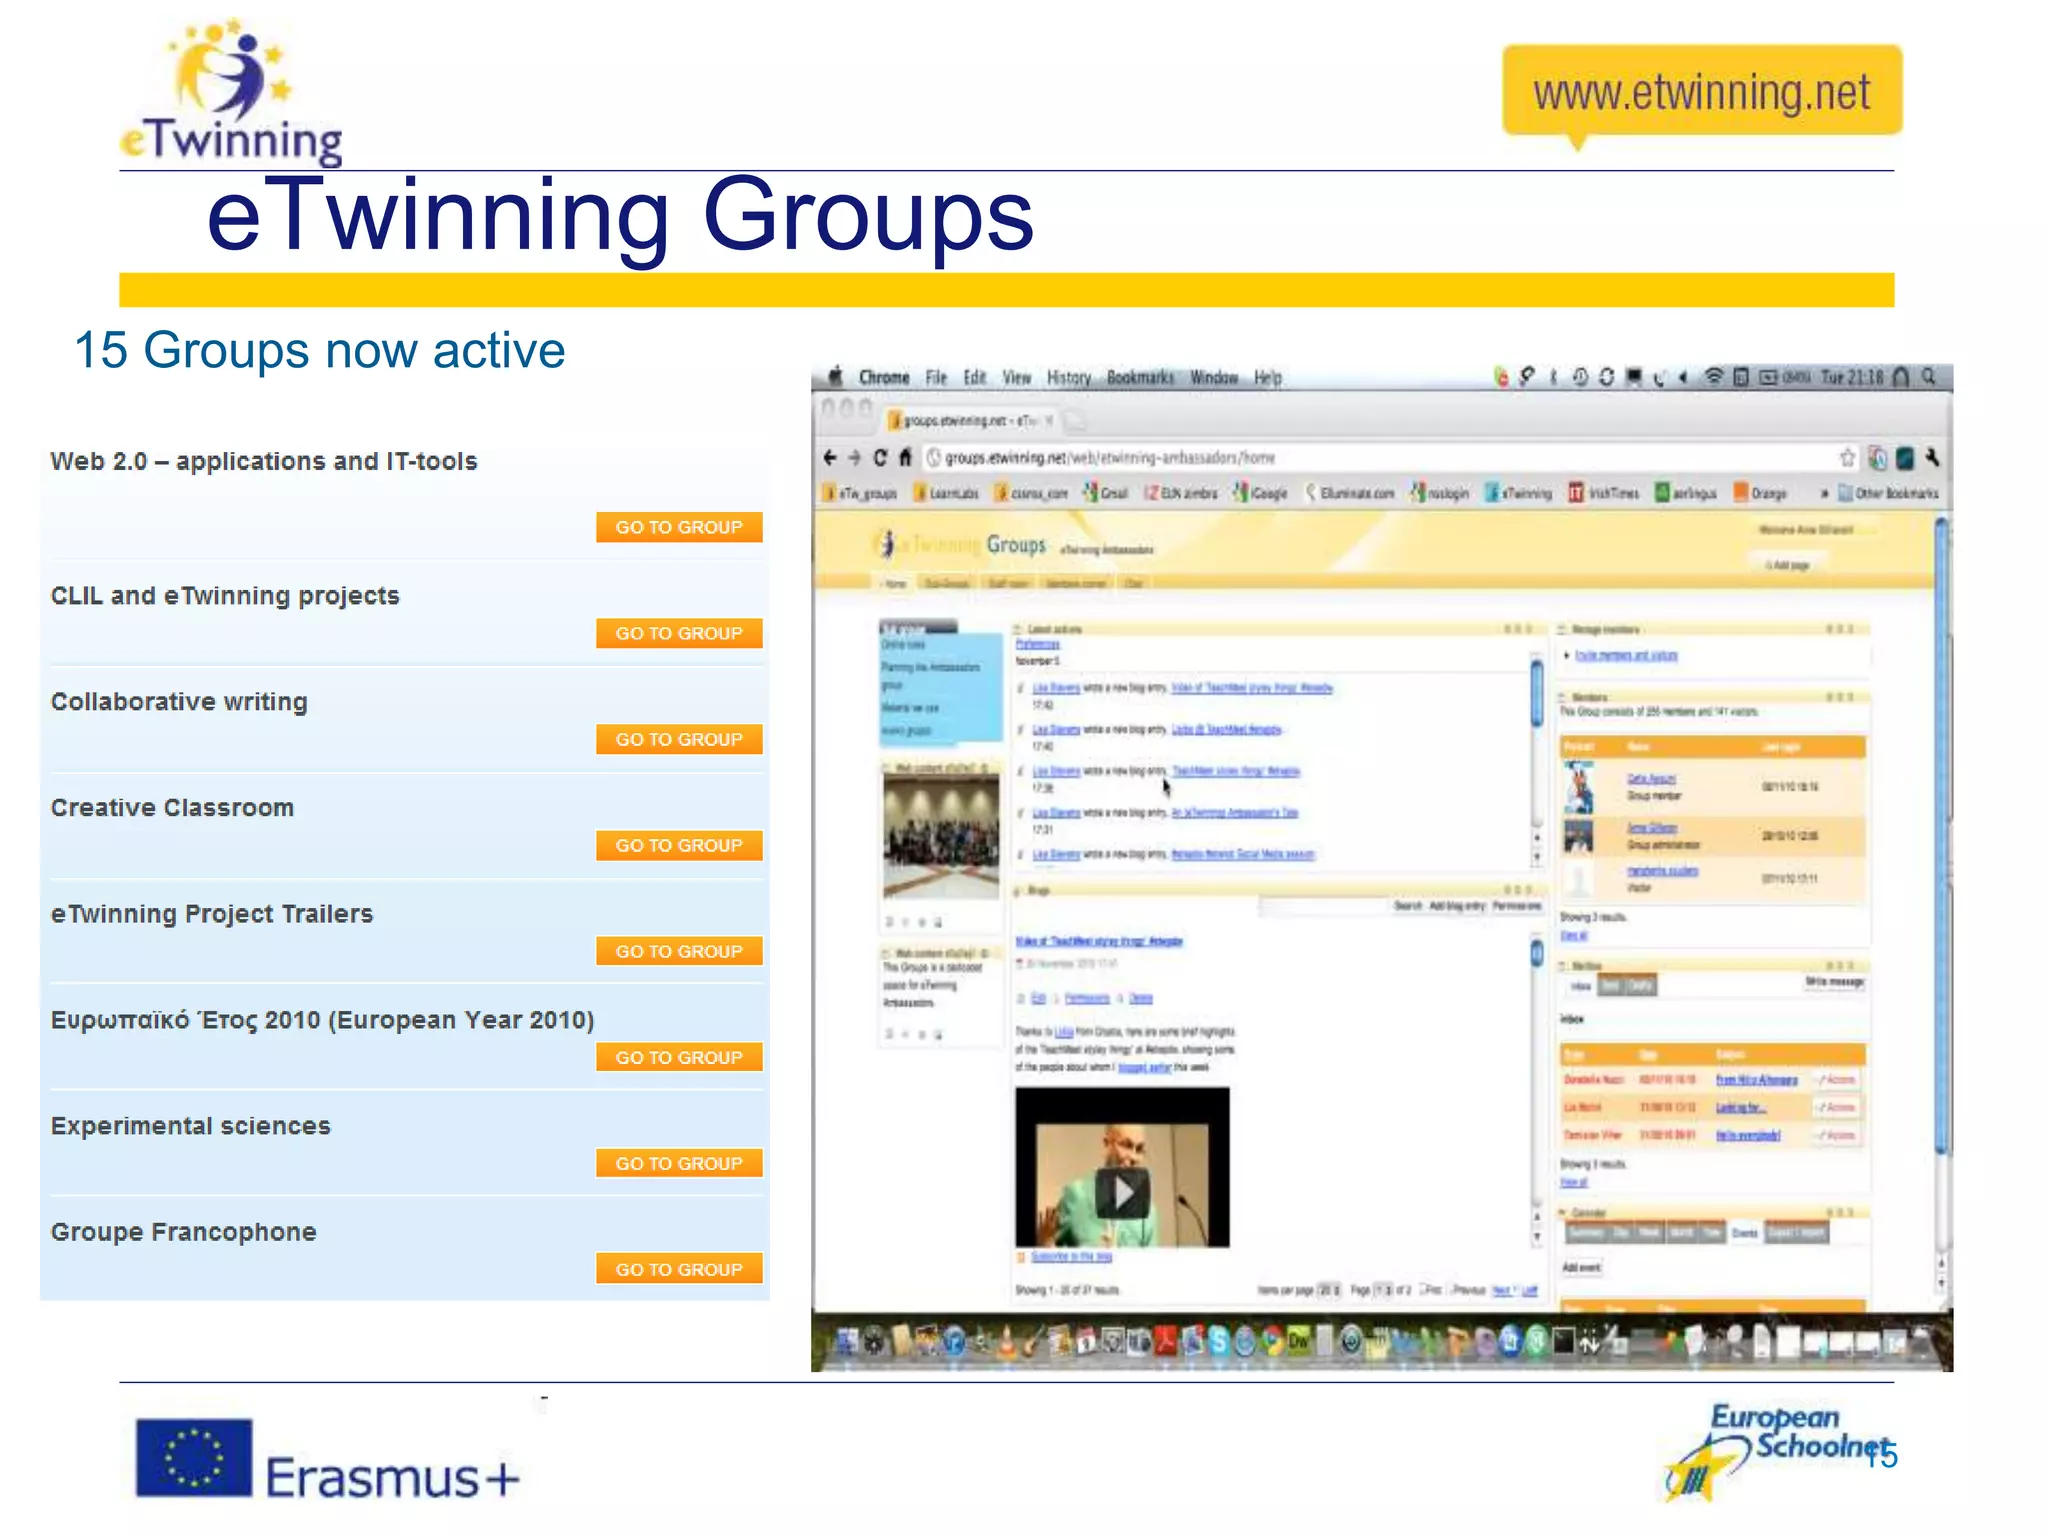
Task: Open items per page dropdown
Action: 1329,1290
